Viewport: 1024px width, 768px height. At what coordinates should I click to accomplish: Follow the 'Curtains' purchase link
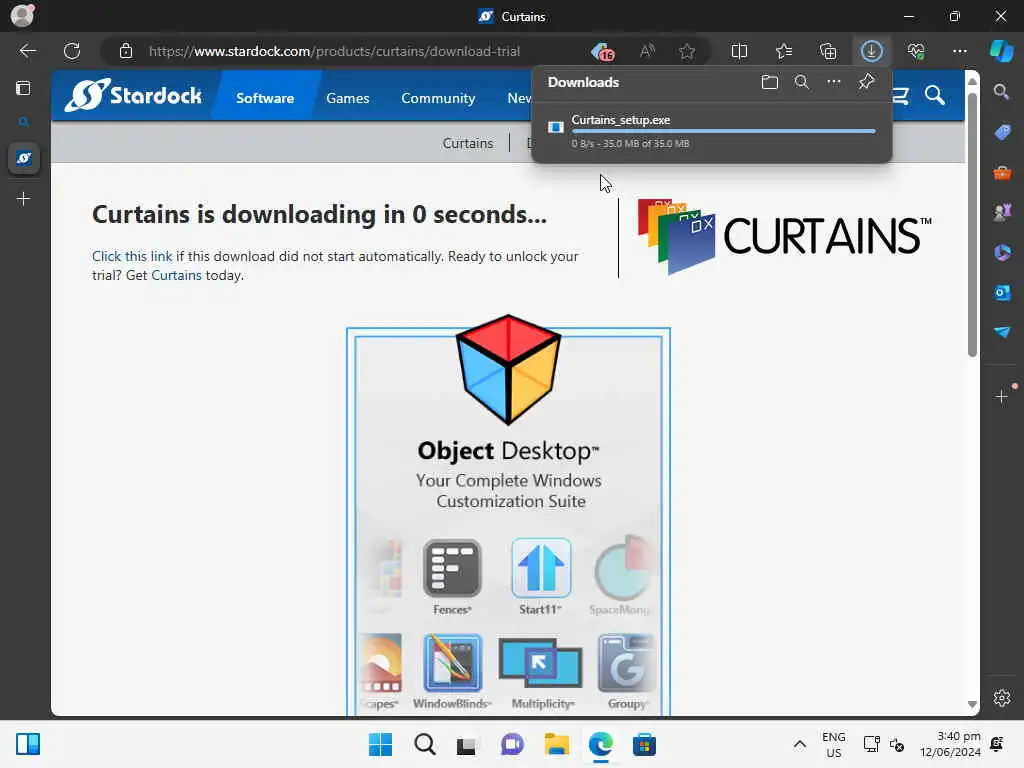[176, 275]
